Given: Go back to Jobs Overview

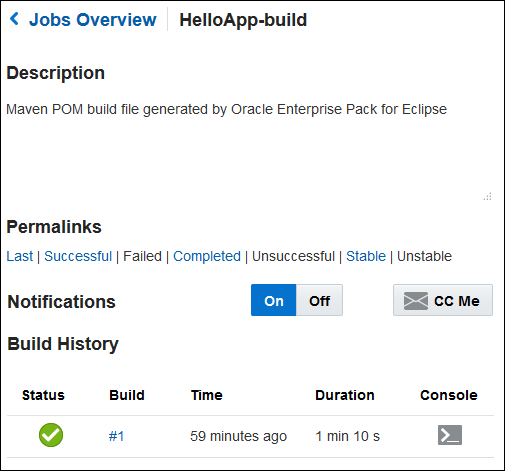Looking at the screenshot, I should pos(92,20).
